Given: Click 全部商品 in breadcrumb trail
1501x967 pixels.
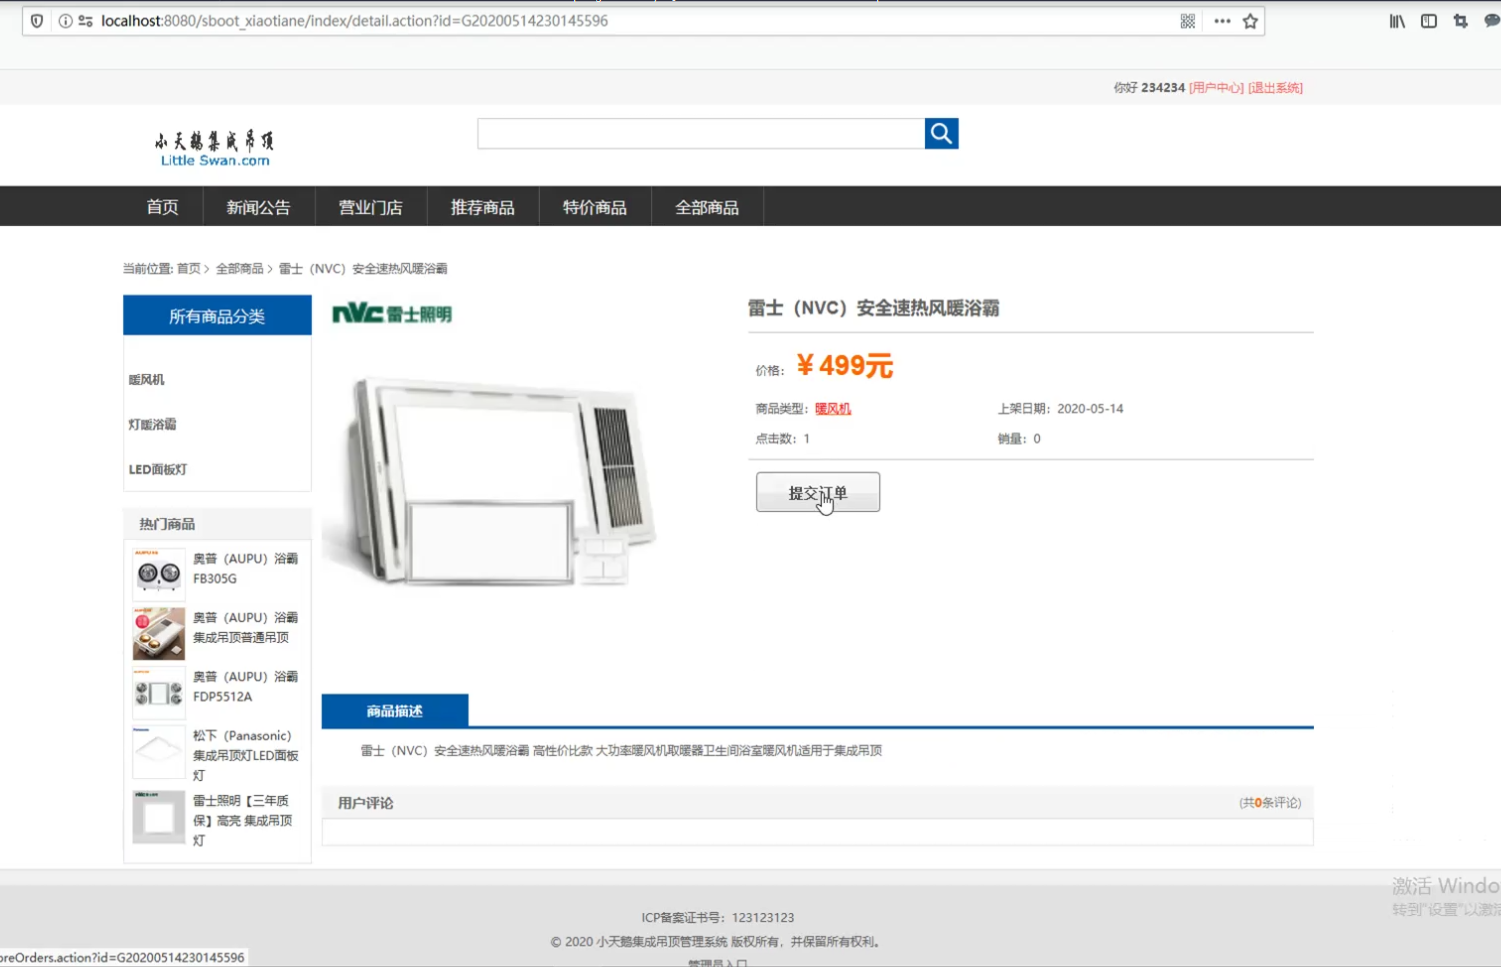Looking at the screenshot, I should pos(240,269).
